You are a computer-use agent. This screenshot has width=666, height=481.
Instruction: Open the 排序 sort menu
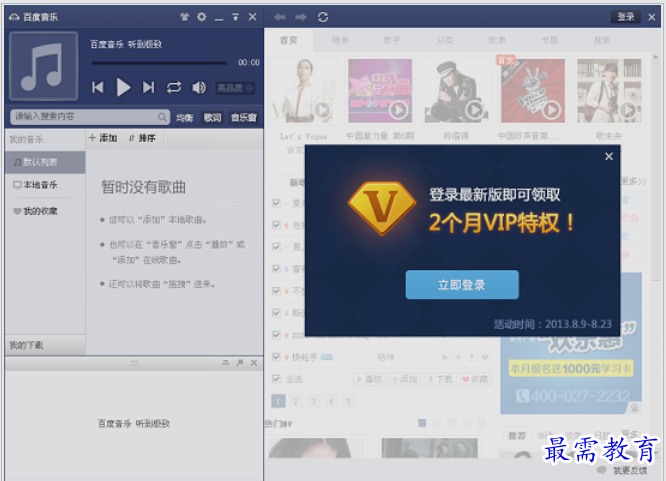(x=142, y=138)
